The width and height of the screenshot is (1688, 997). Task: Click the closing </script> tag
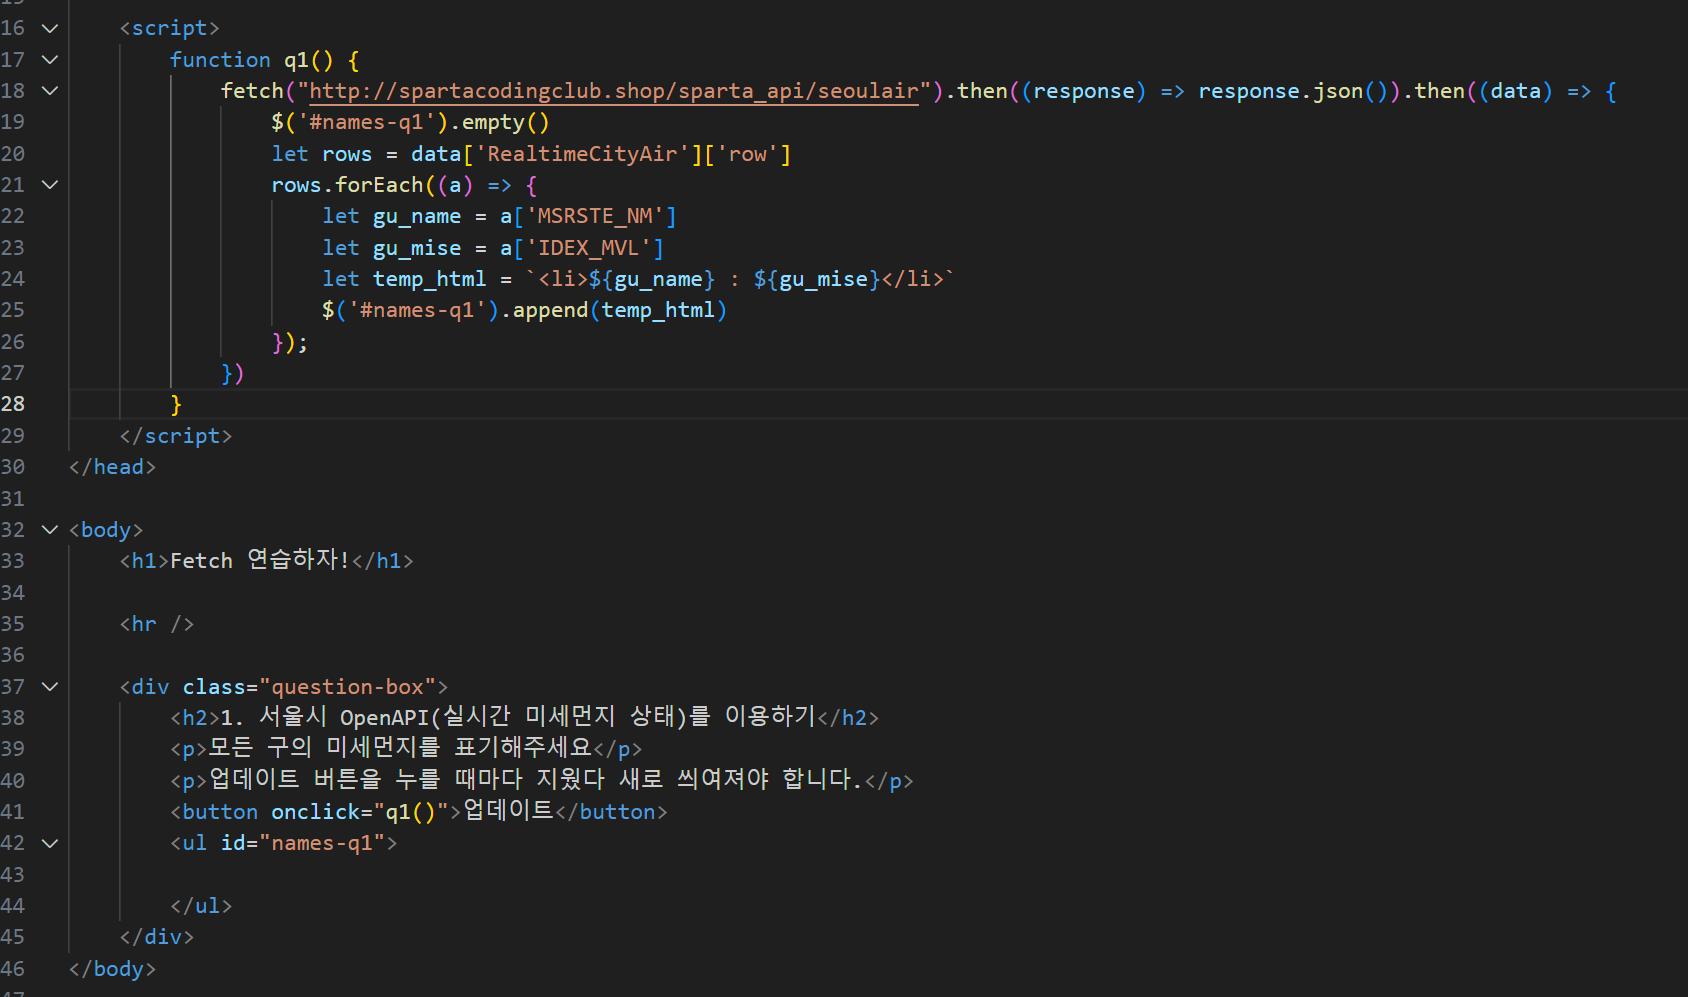pyautogui.click(x=176, y=436)
